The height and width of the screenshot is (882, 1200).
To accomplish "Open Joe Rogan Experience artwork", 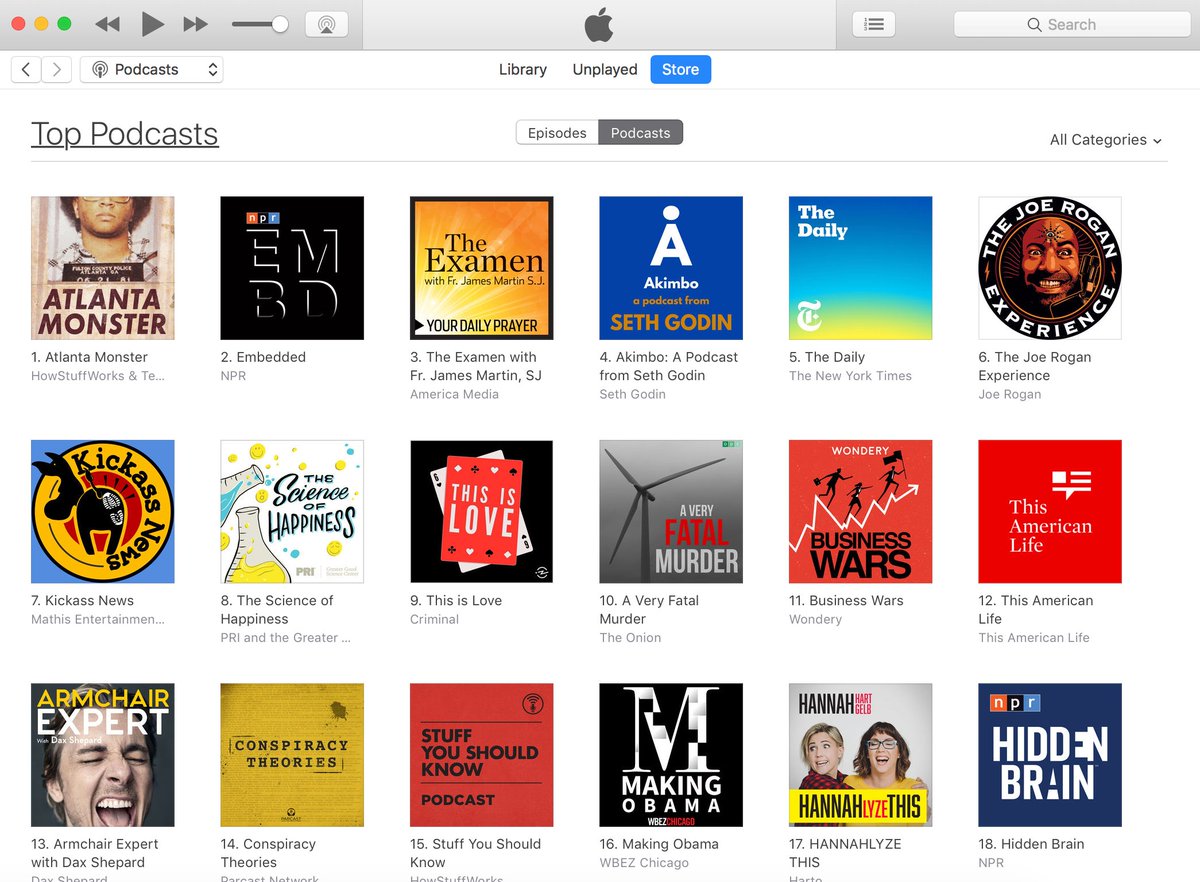I will pos(1050,268).
